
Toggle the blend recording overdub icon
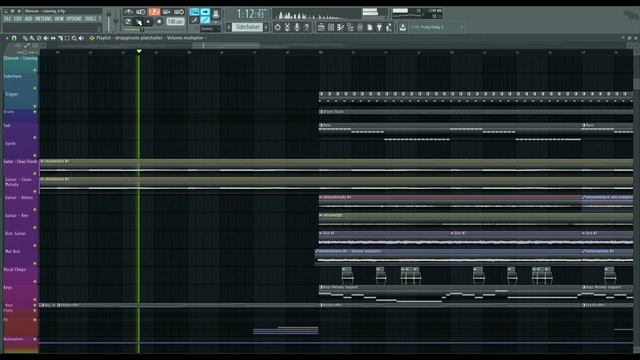click(x=167, y=12)
